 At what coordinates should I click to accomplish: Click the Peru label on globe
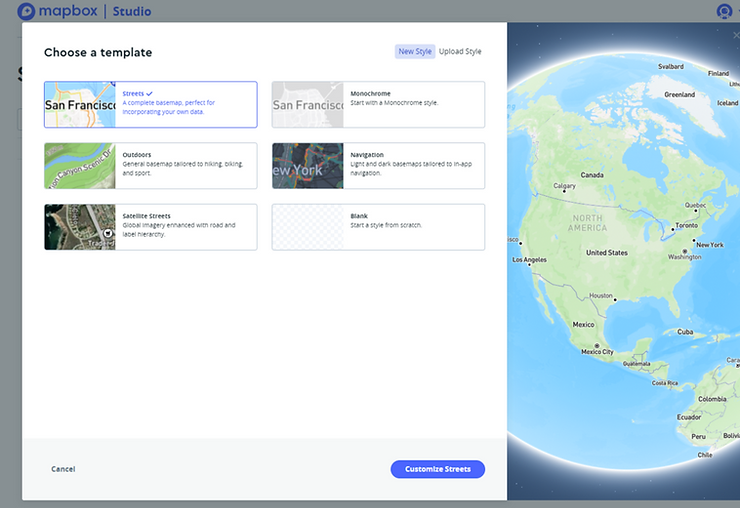[698, 436]
